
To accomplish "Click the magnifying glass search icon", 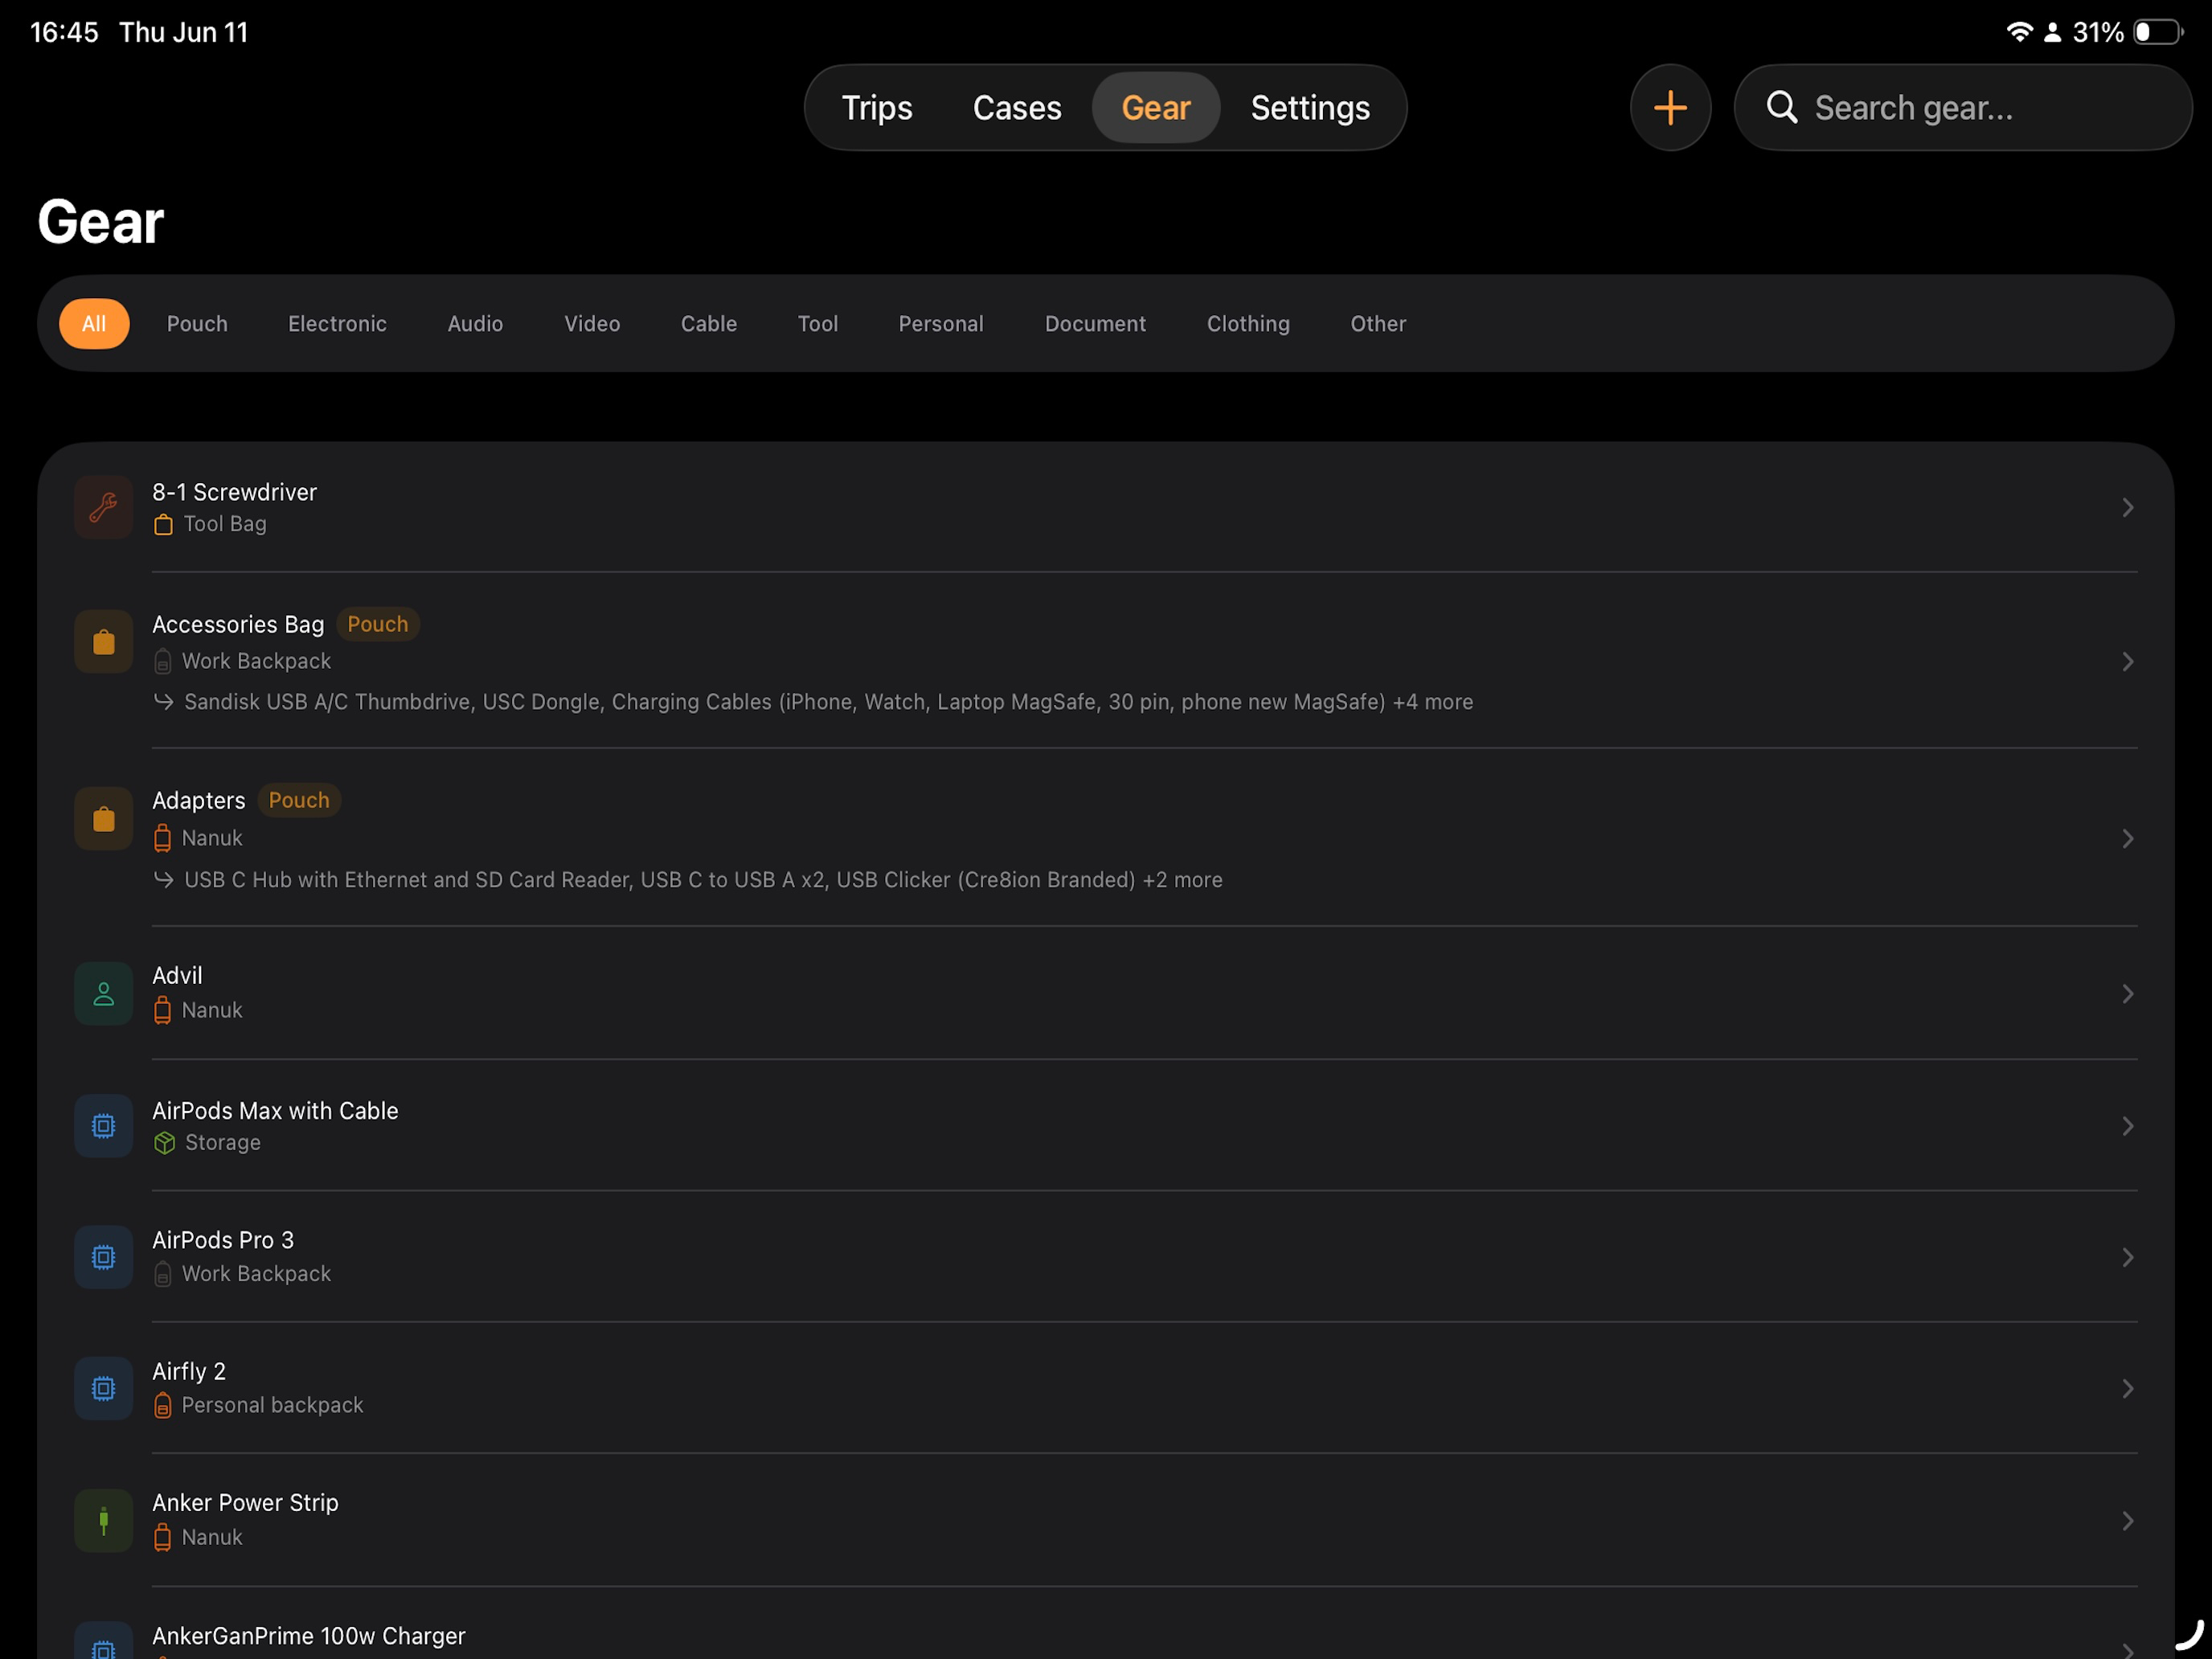I will click(x=1781, y=106).
